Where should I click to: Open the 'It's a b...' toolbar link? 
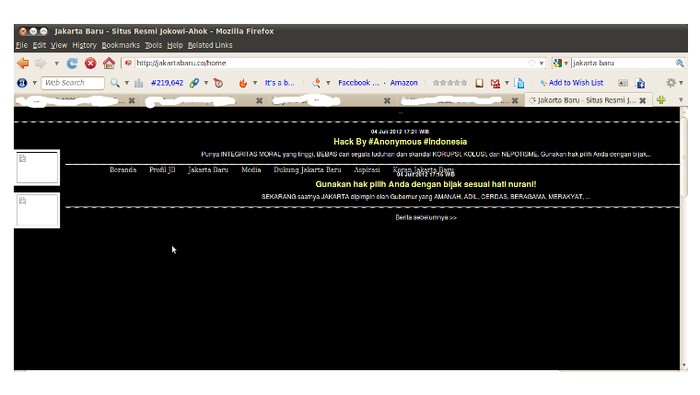tap(279, 83)
